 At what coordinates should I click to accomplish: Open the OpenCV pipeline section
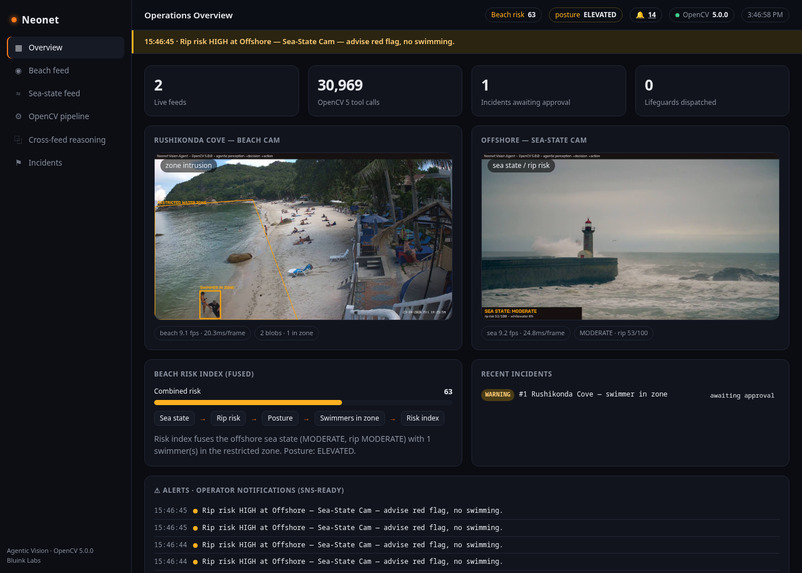[x=65, y=117]
